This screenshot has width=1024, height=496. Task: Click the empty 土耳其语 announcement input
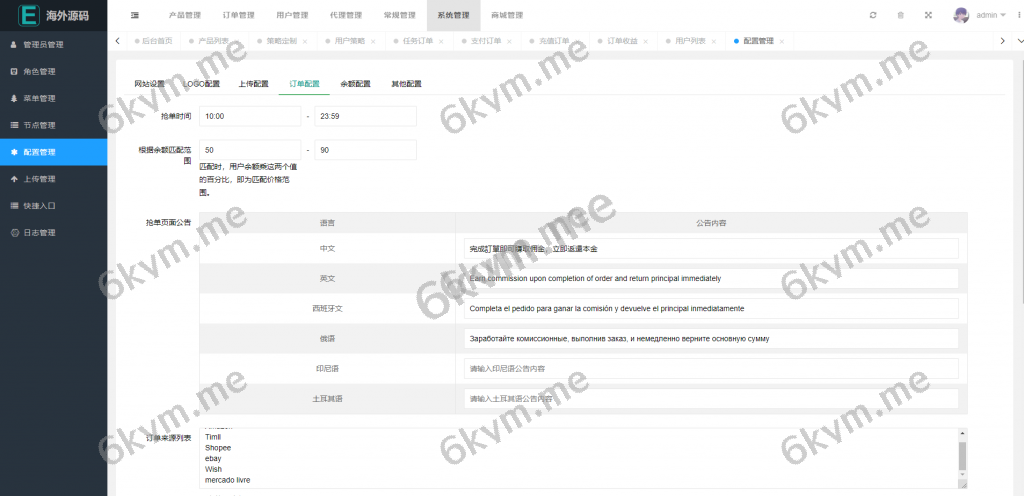(711, 399)
